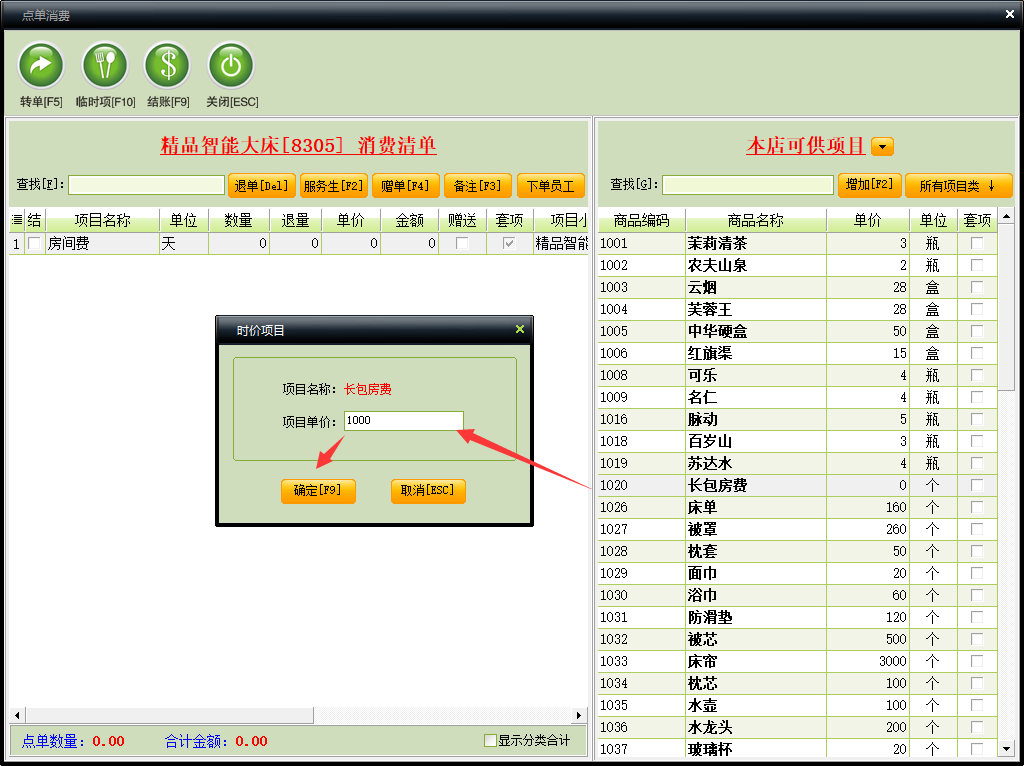Click product code 1018 cell
Viewport: 1024px width, 766px height.
(x=641, y=441)
